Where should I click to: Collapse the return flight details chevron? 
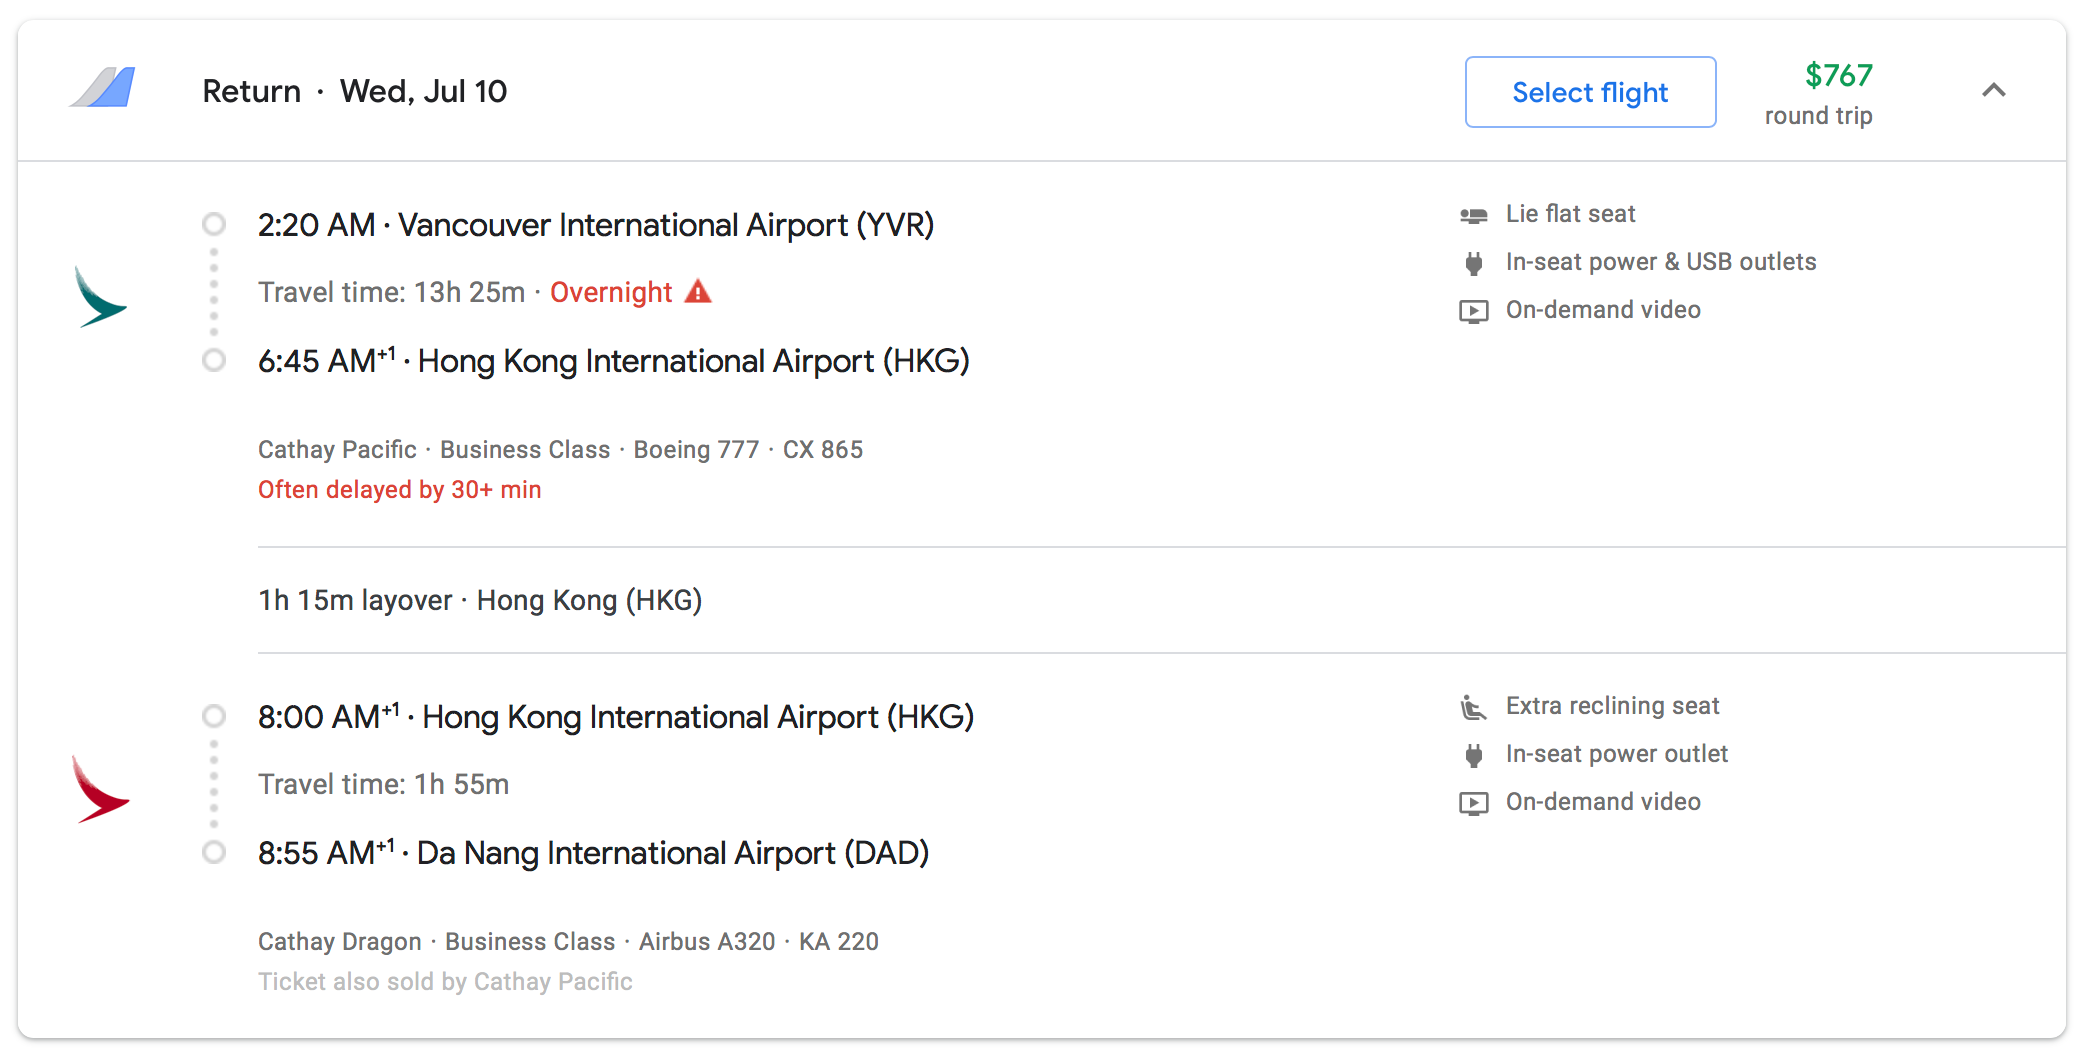point(1993,91)
